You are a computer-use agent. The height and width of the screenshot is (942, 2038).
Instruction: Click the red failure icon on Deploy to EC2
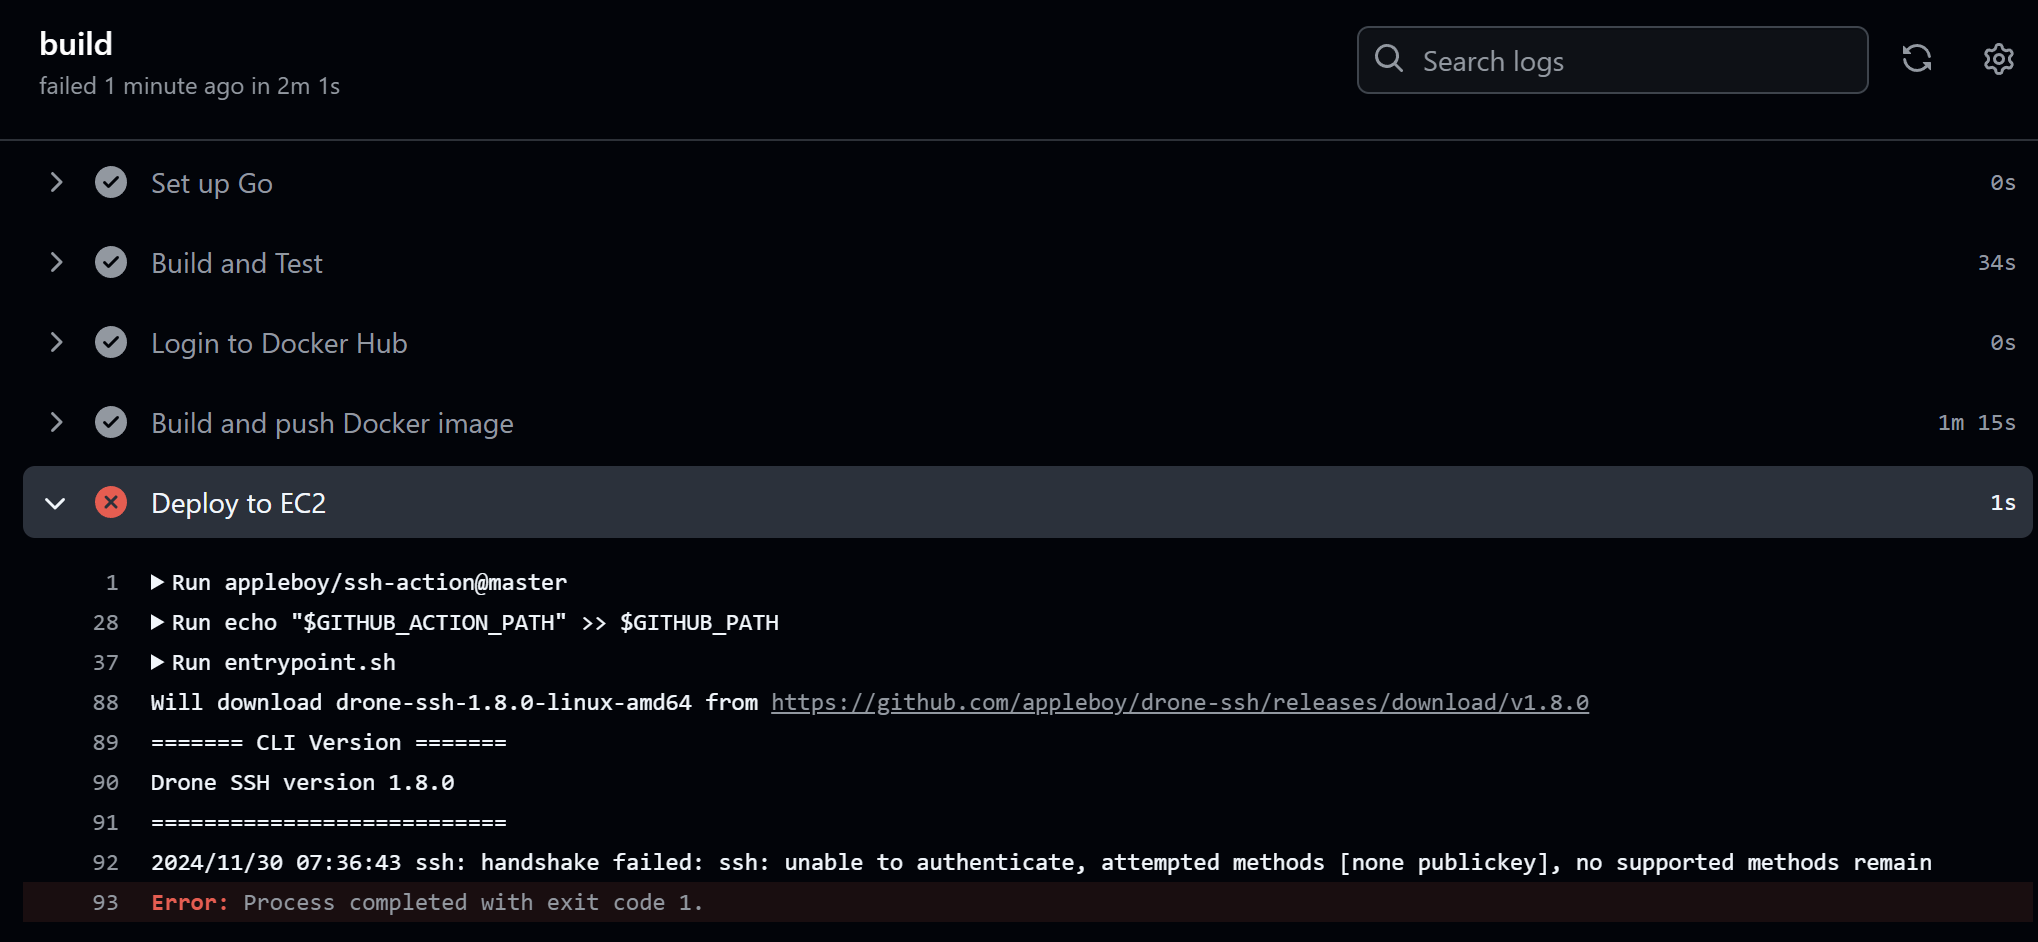click(111, 502)
